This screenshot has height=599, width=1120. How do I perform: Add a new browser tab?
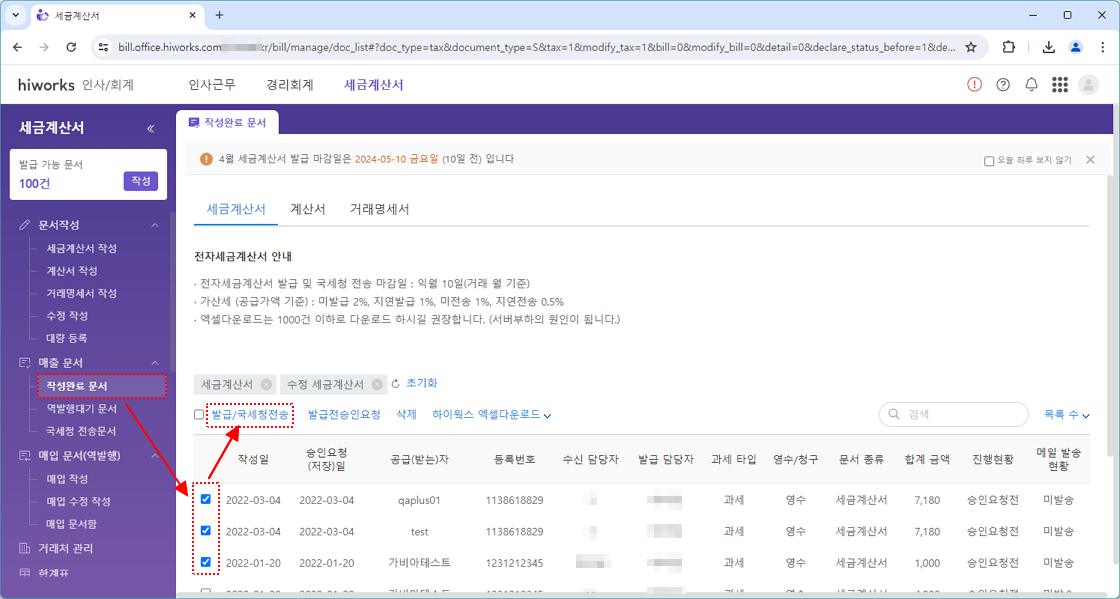[219, 15]
